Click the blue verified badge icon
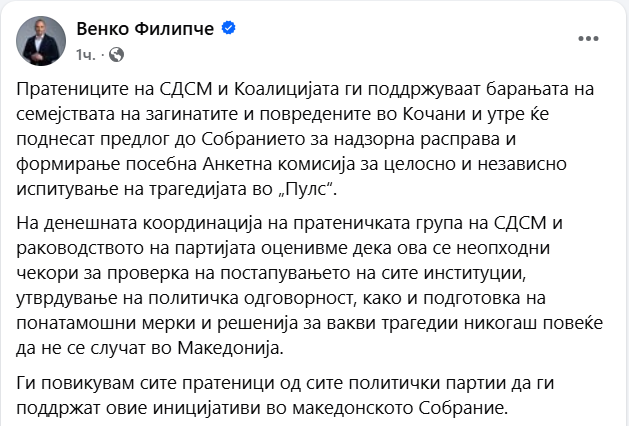The width and height of the screenshot is (629, 426). click(229, 28)
